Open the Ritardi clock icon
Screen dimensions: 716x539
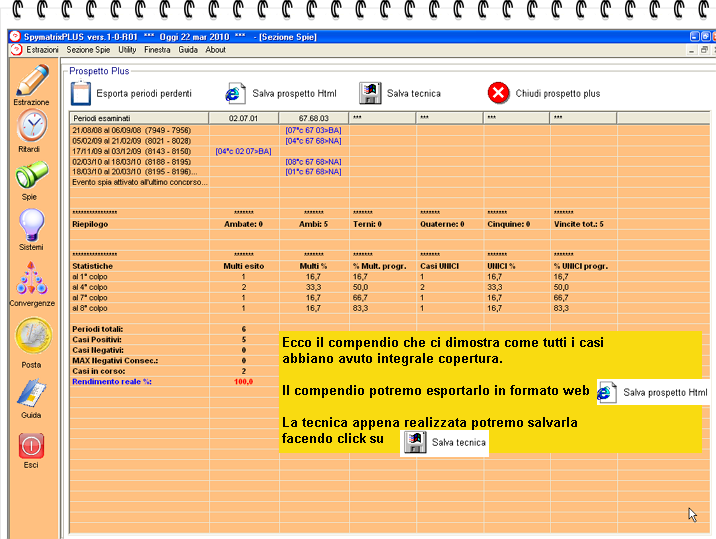point(31,126)
